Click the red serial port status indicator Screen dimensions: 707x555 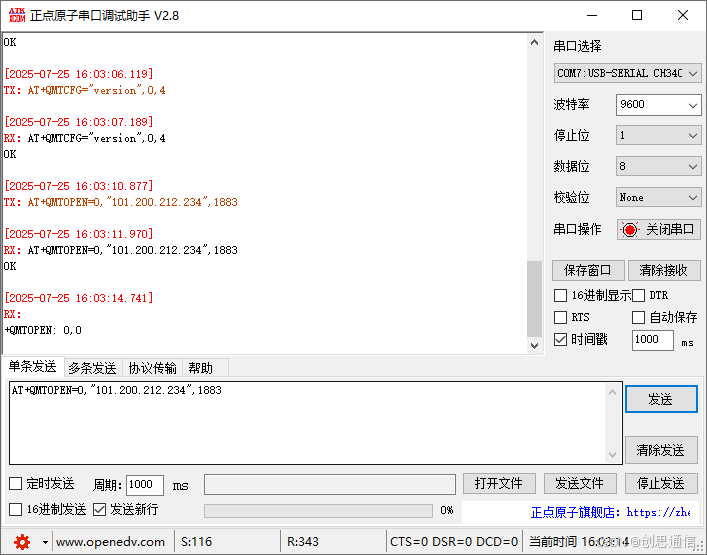click(x=629, y=229)
